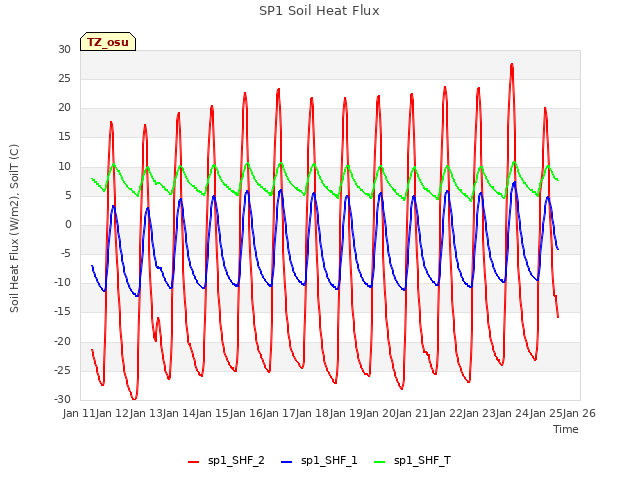The image size is (640, 480).
Task: Click the TZ_osu annotation label
Action: click(x=108, y=42)
